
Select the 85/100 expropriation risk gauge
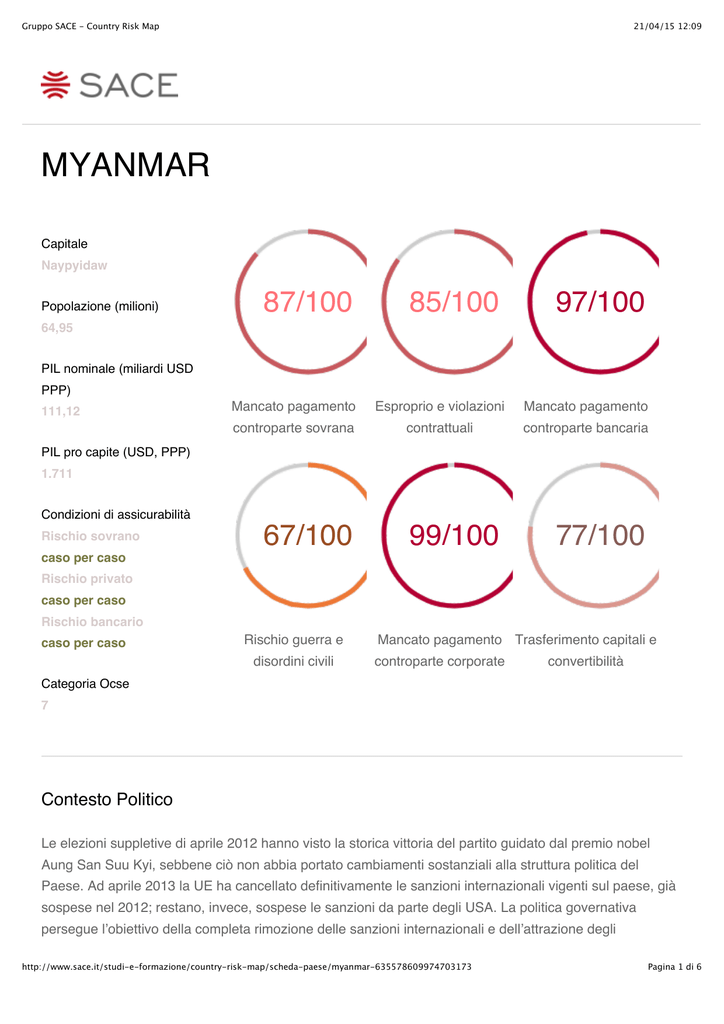point(447,301)
